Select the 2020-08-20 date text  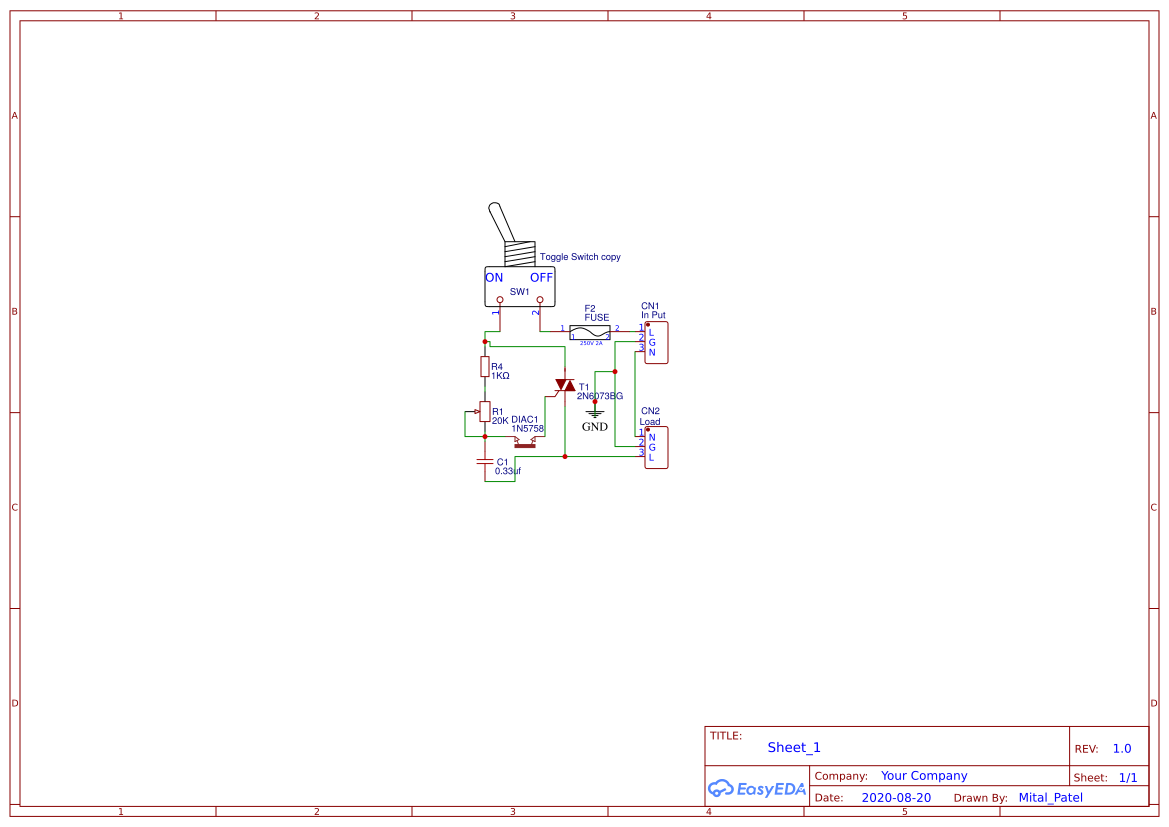(x=895, y=797)
